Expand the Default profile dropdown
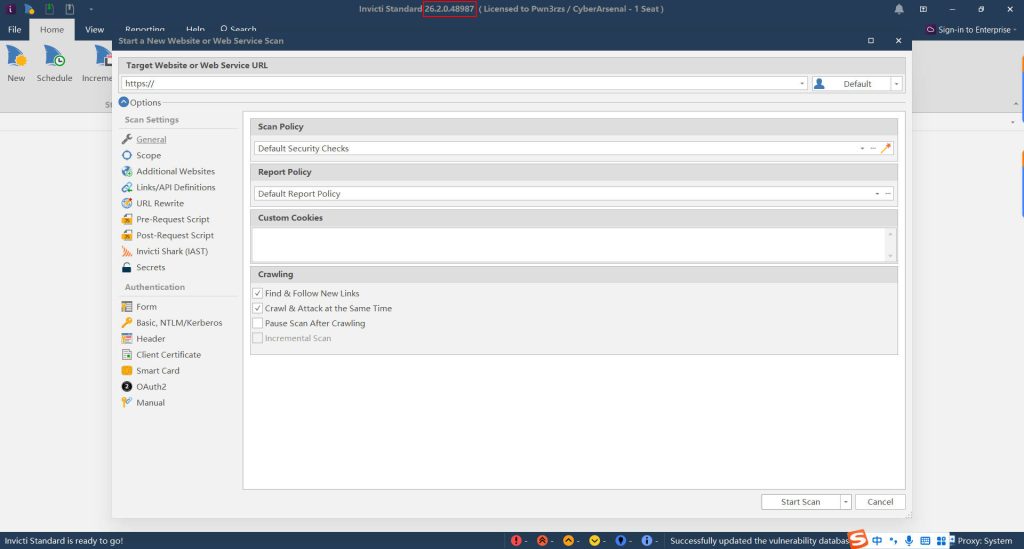 896,84
